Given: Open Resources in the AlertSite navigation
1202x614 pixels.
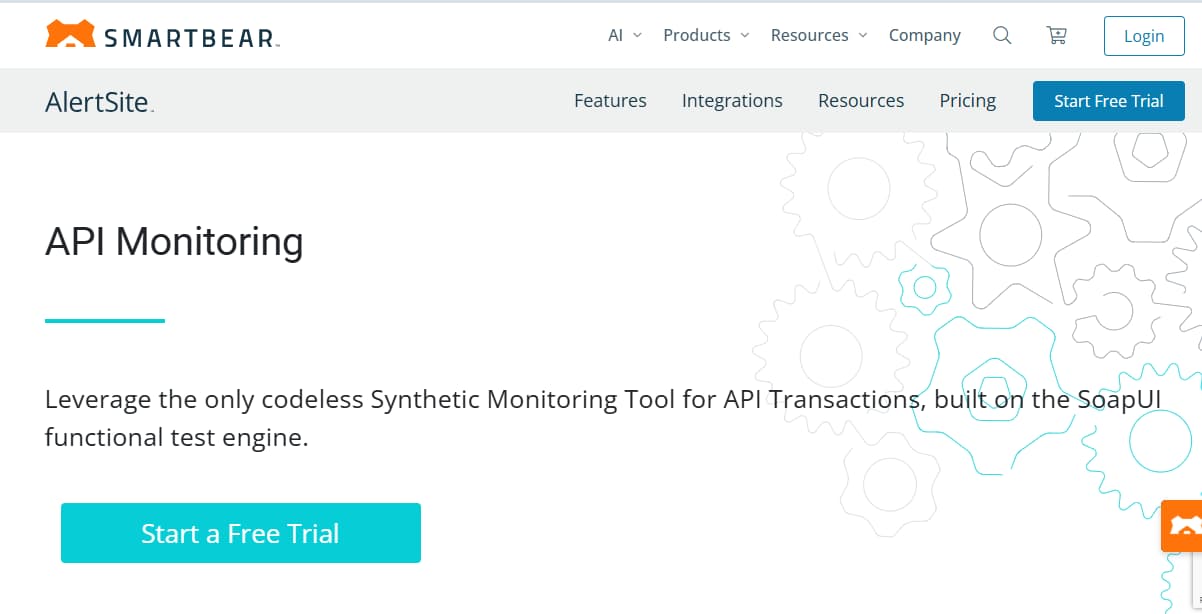Looking at the screenshot, I should click(x=861, y=100).
